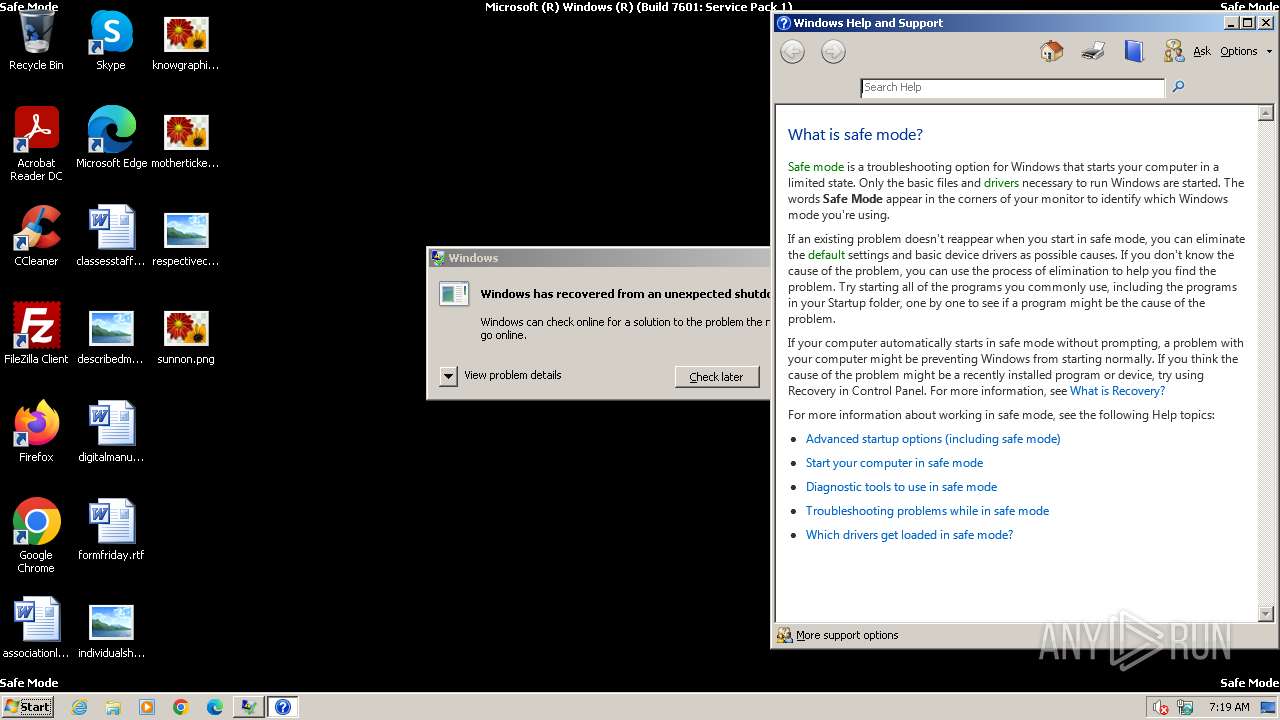The height and width of the screenshot is (720, 1280).
Task: Open Google Chrome desktop shortcut
Action: point(36,536)
